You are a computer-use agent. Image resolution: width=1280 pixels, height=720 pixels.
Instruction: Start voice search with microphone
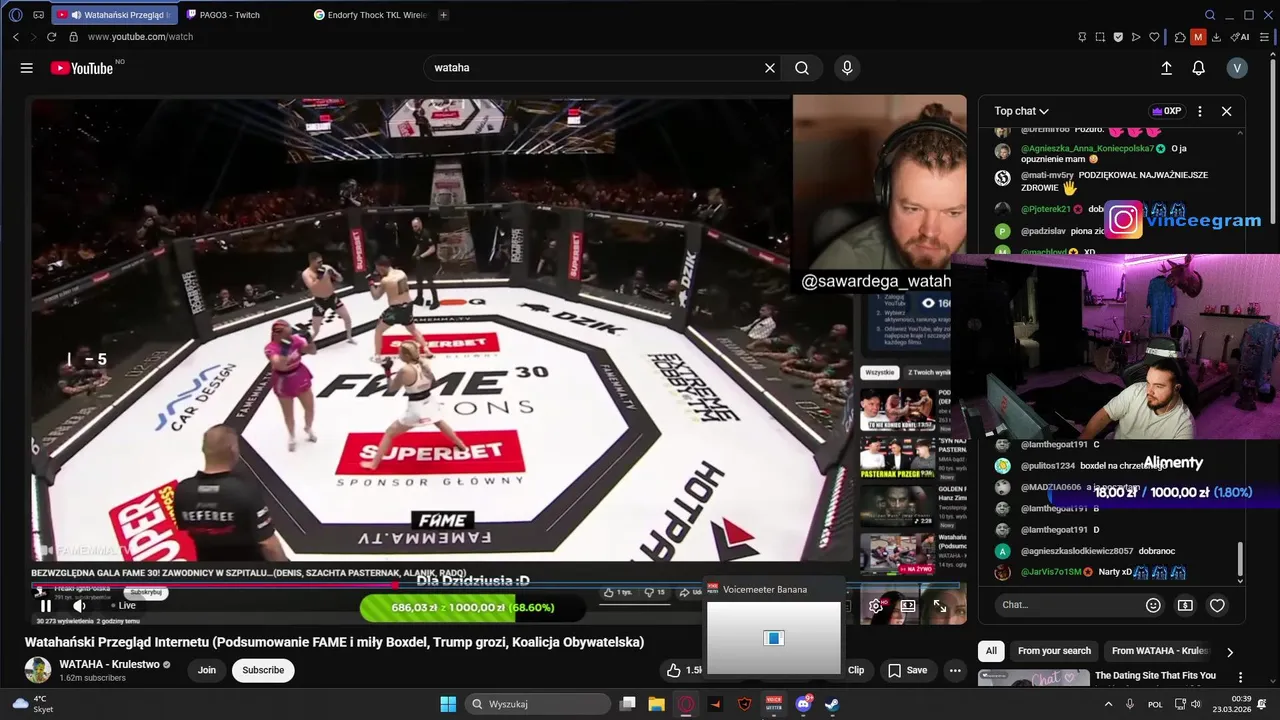847,68
